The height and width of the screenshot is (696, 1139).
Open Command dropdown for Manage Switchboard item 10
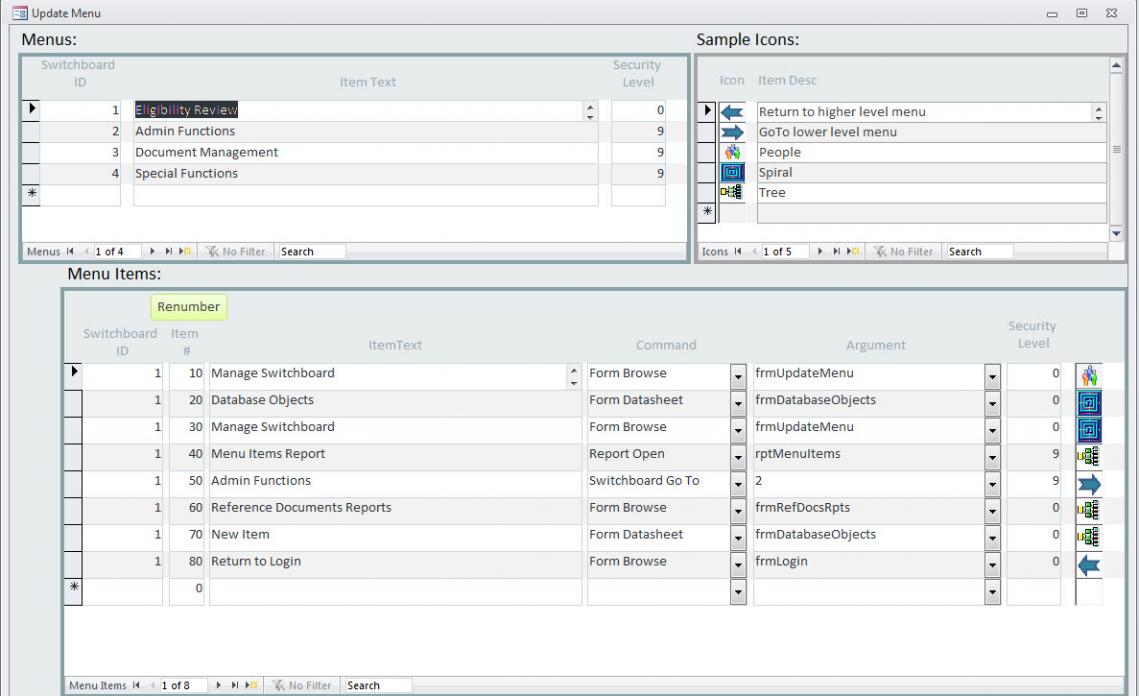(738, 377)
